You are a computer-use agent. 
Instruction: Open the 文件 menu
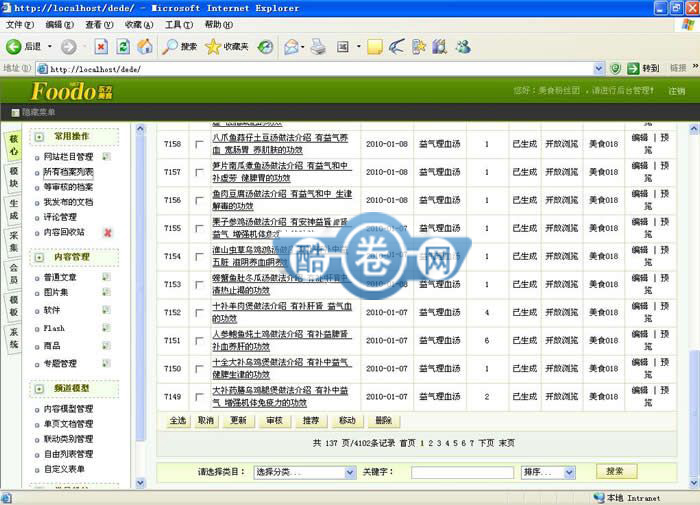pos(20,25)
